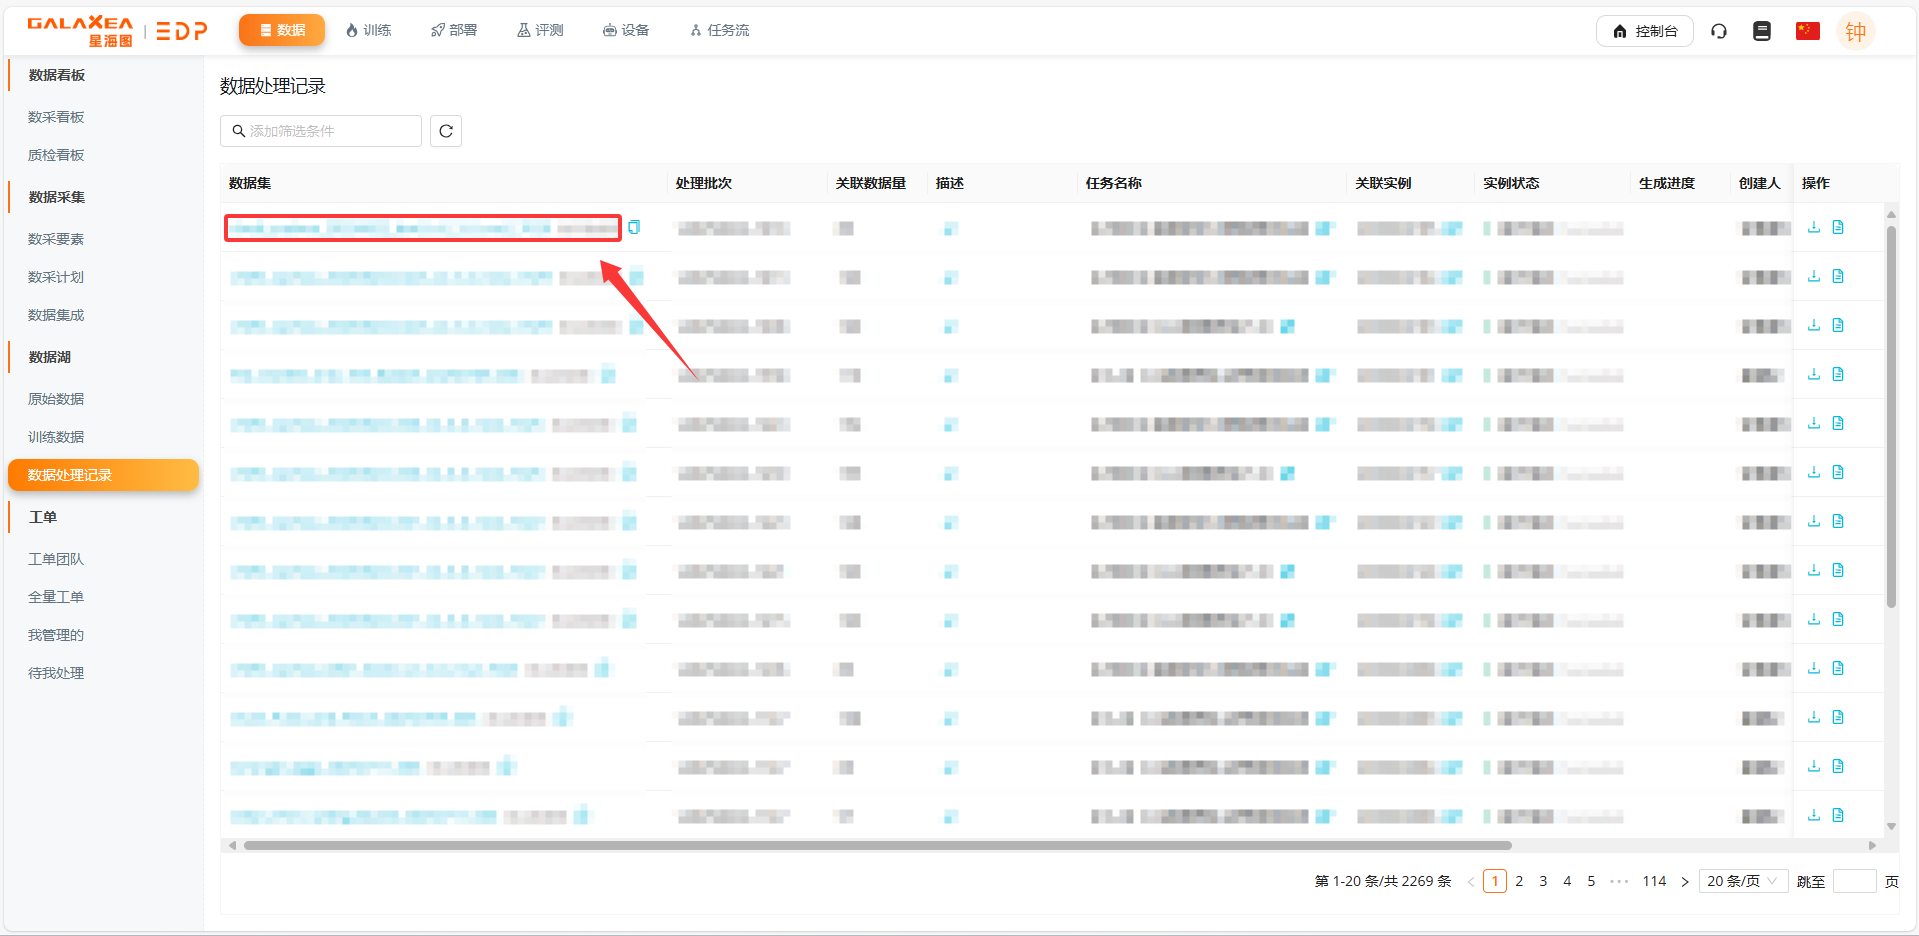Open the 20 条/页 page size dropdown
Viewport: 1919px width, 936px height.
pyautogui.click(x=1742, y=881)
